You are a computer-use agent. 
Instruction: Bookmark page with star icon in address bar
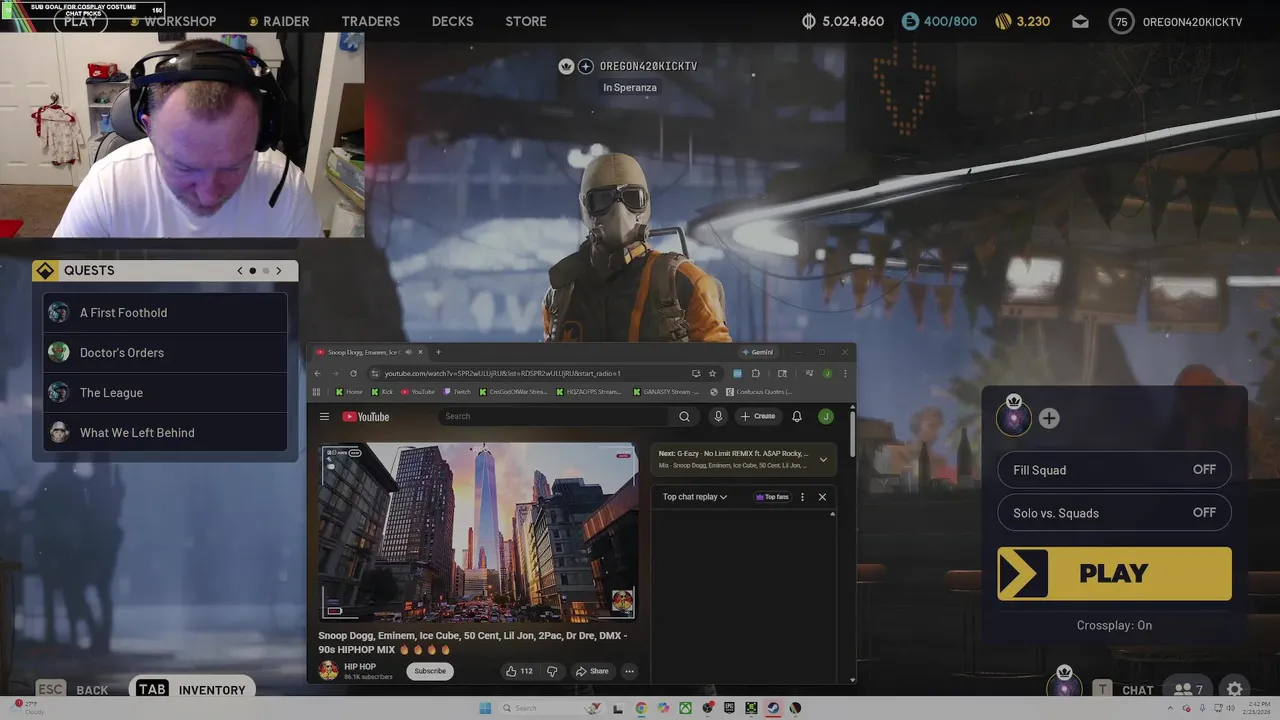pos(712,373)
